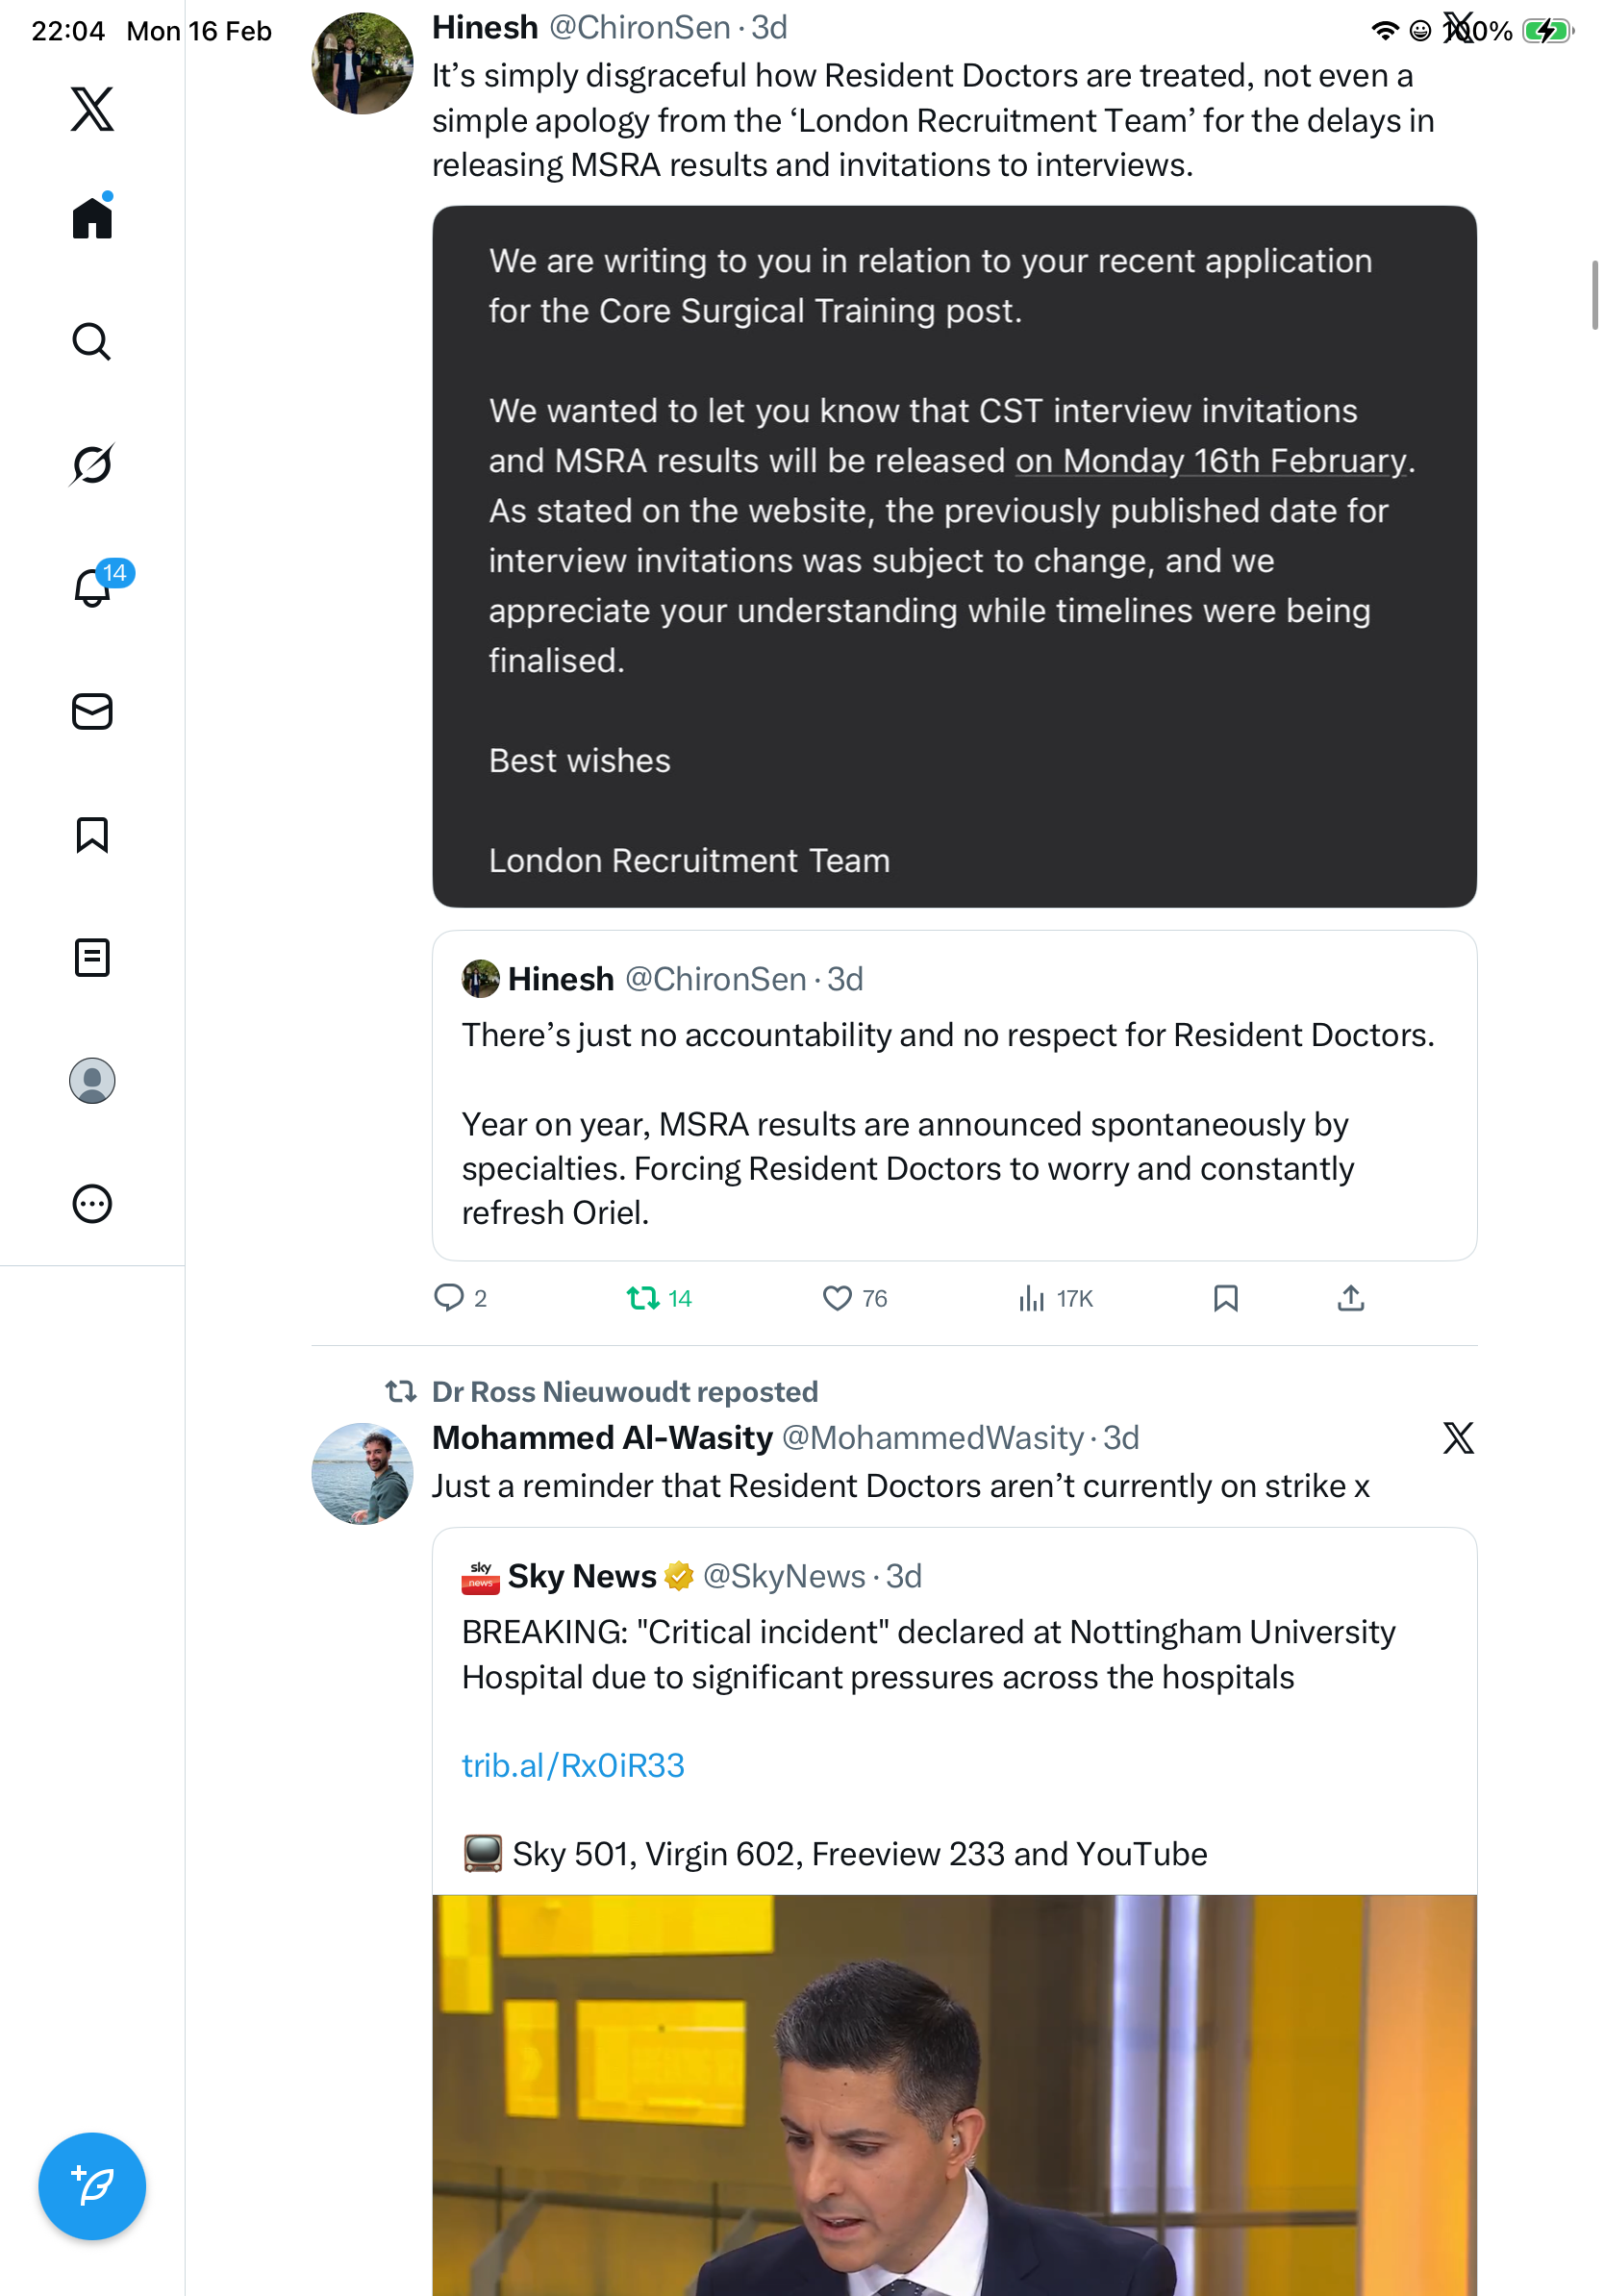Click the X logo in sidebar
Screen dimensions: 1604x2296
92,109
